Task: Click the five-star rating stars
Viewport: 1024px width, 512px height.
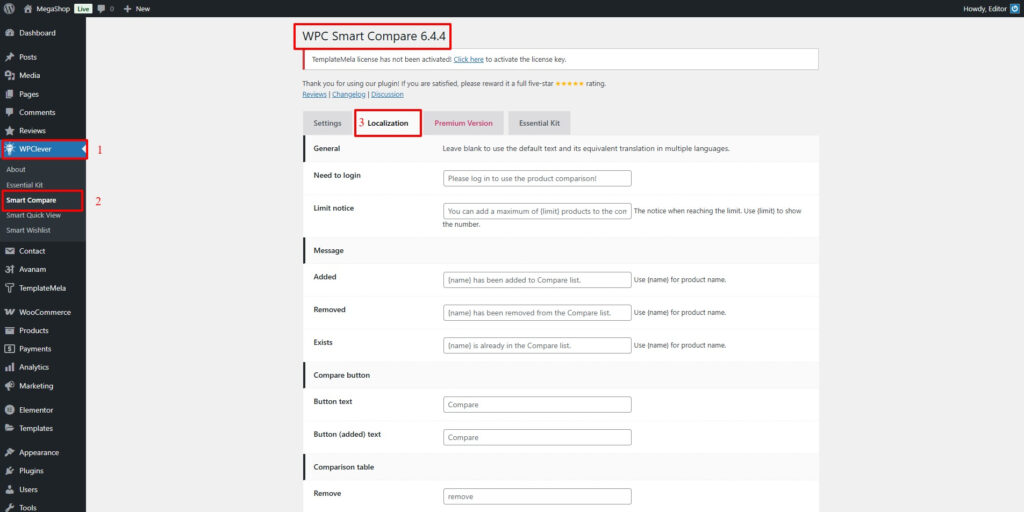Action: 569,84
